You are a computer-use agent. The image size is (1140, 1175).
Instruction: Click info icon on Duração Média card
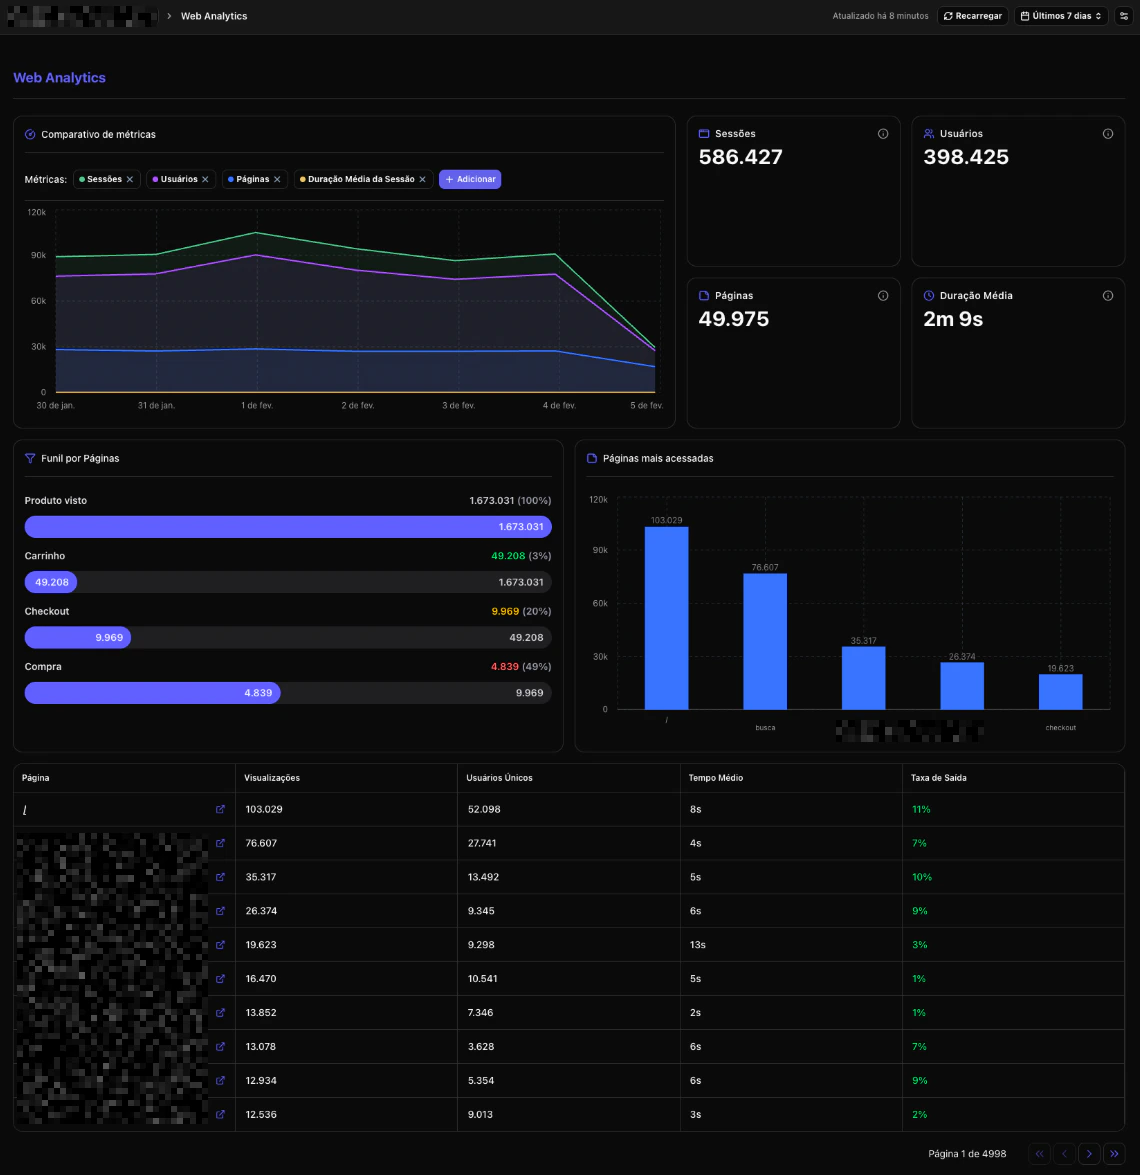(x=1108, y=296)
